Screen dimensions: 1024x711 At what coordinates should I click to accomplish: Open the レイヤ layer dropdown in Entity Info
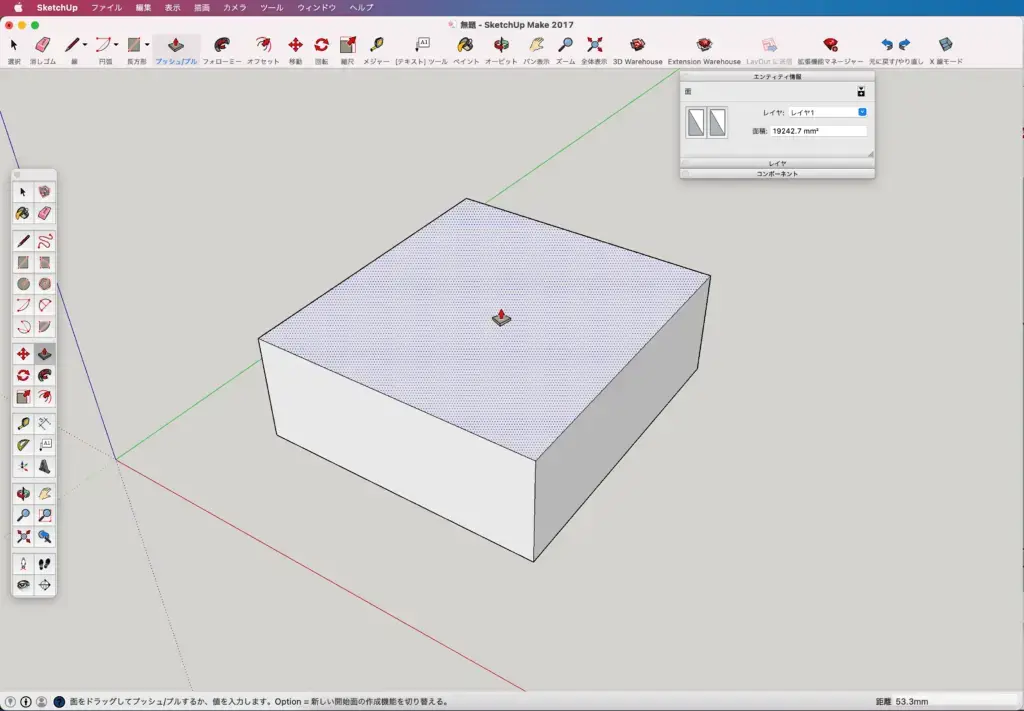(x=827, y=112)
